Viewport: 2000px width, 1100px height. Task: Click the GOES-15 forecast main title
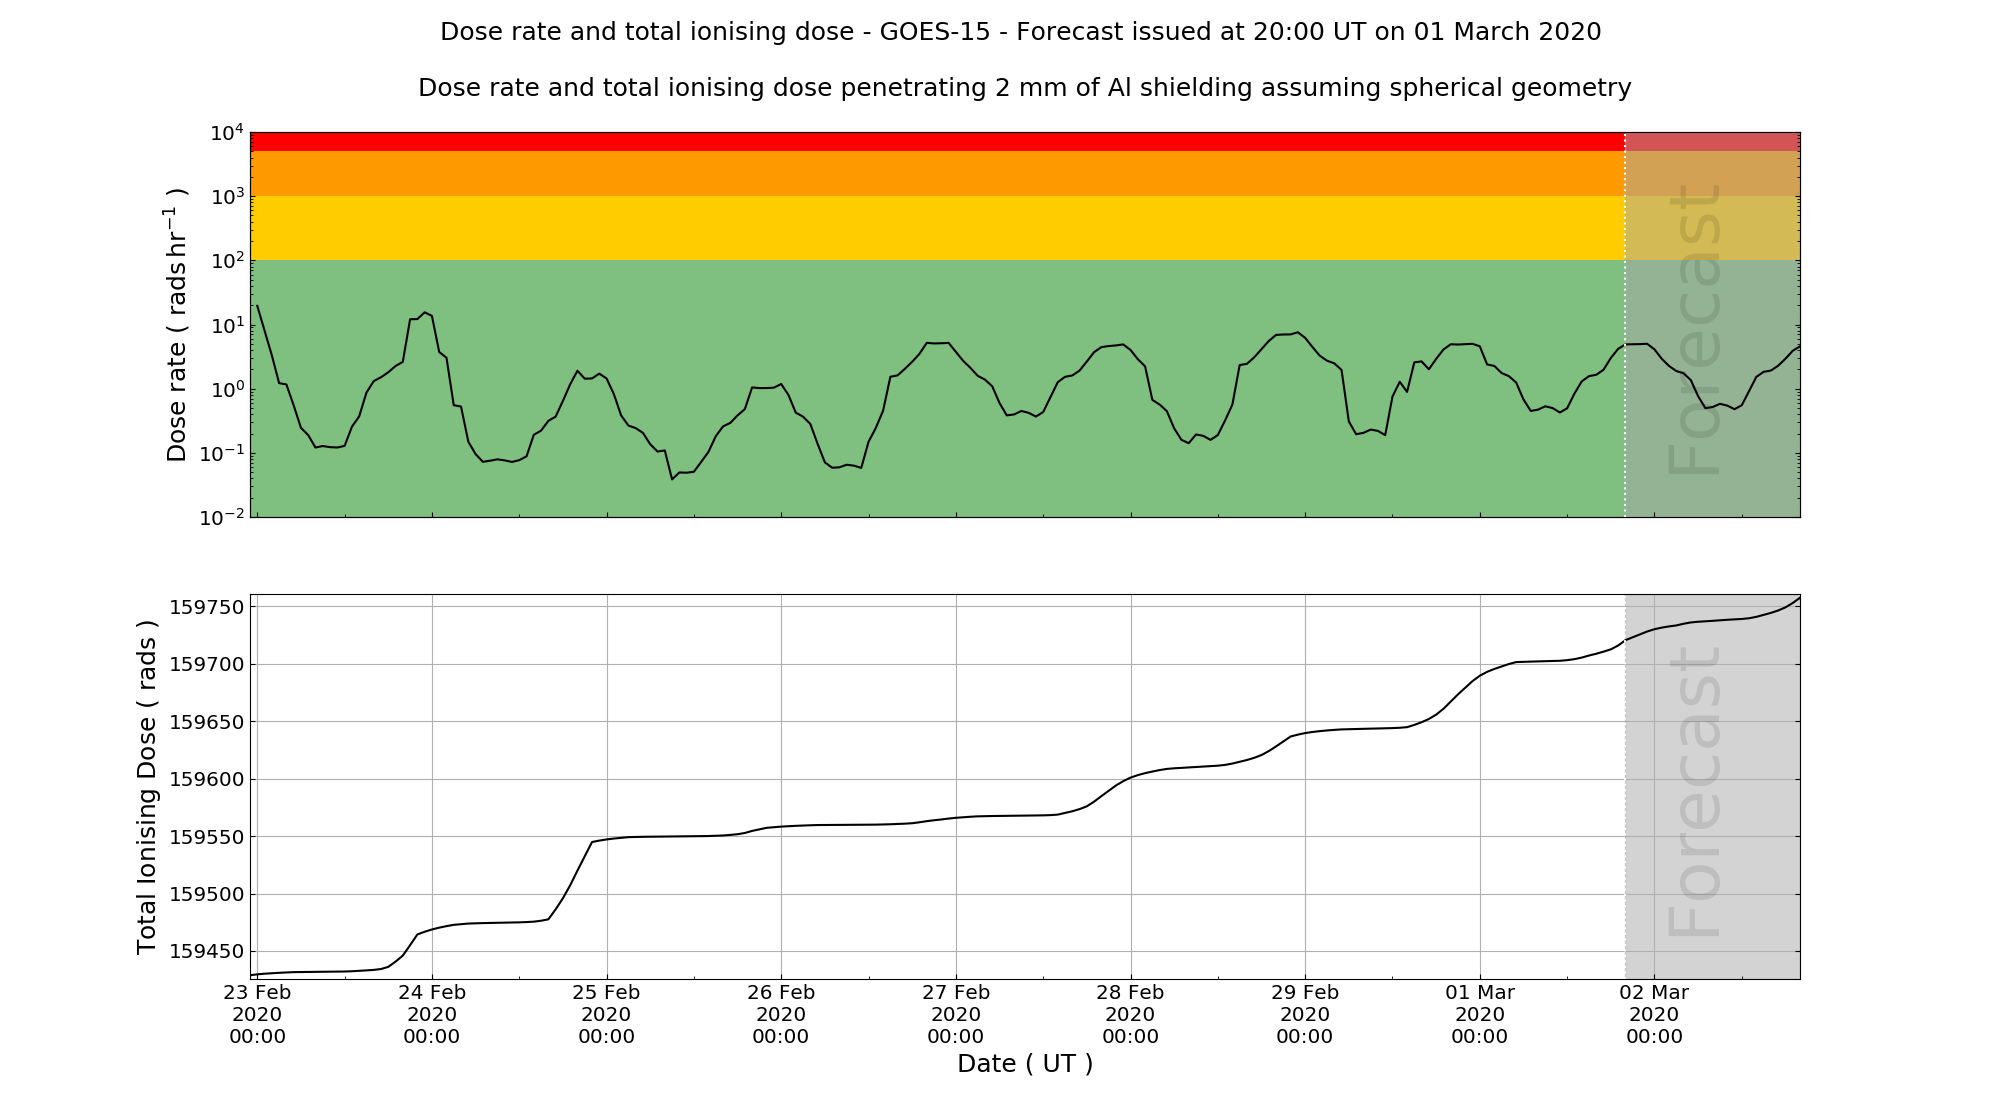tap(1020, 32)
